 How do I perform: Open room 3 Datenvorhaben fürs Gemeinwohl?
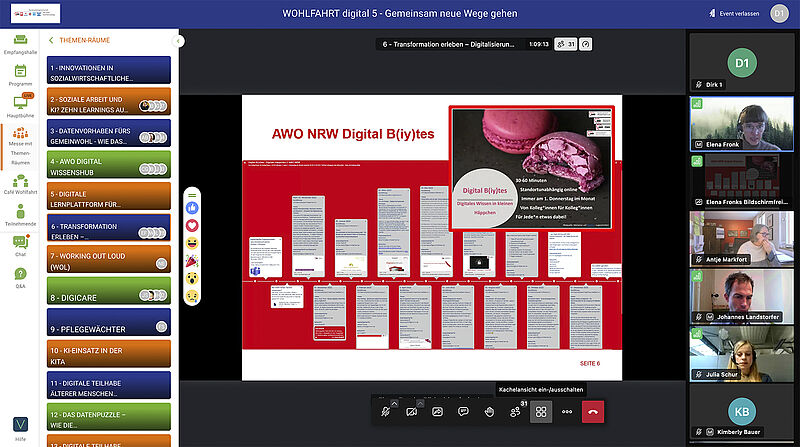coord(109,133)
